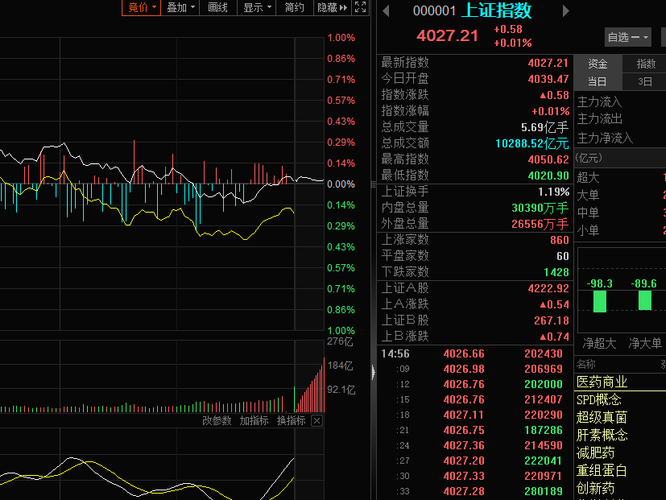Click the 超大 order size row
Viewport: 666px width, 500px height.
620,177
